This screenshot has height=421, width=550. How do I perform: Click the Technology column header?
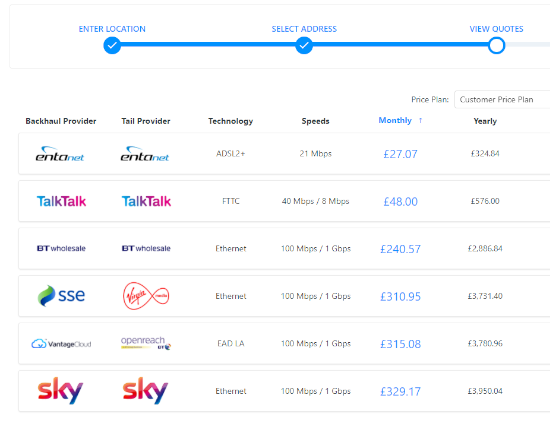pyautogui.click(x=230, y=121)
